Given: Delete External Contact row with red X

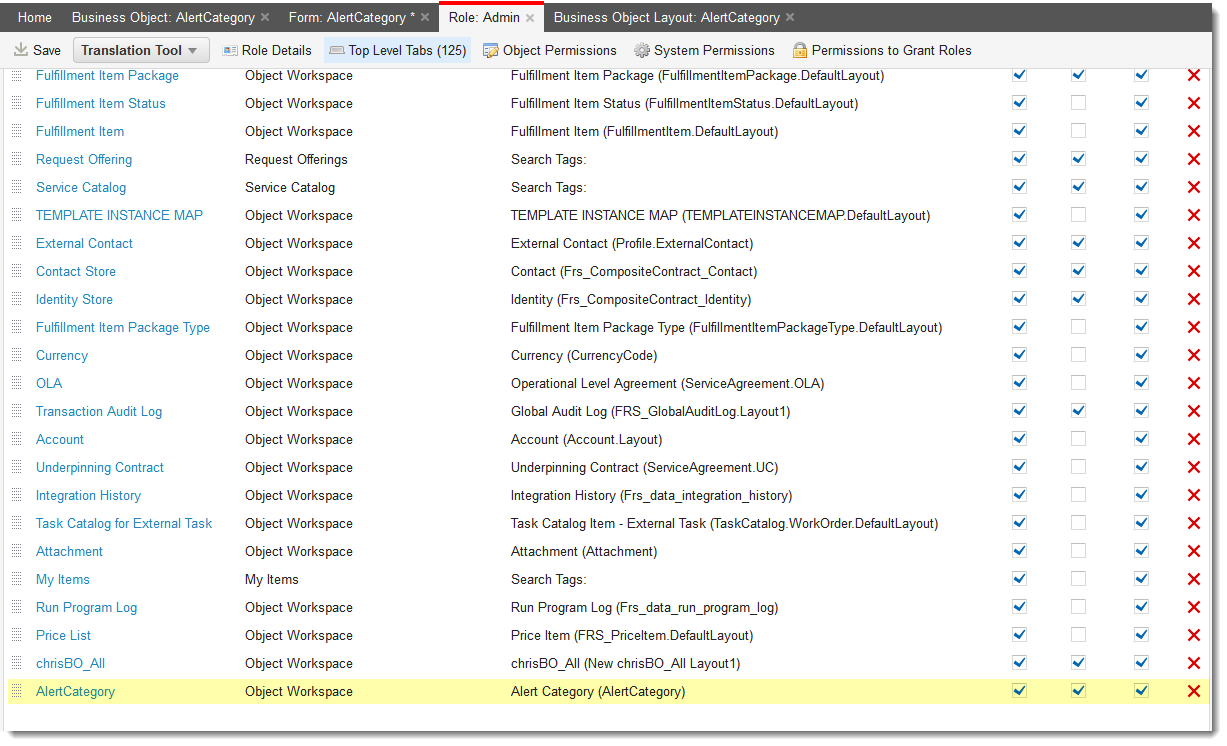Looking at the screenshot, I should click(x=1193, y=243).
